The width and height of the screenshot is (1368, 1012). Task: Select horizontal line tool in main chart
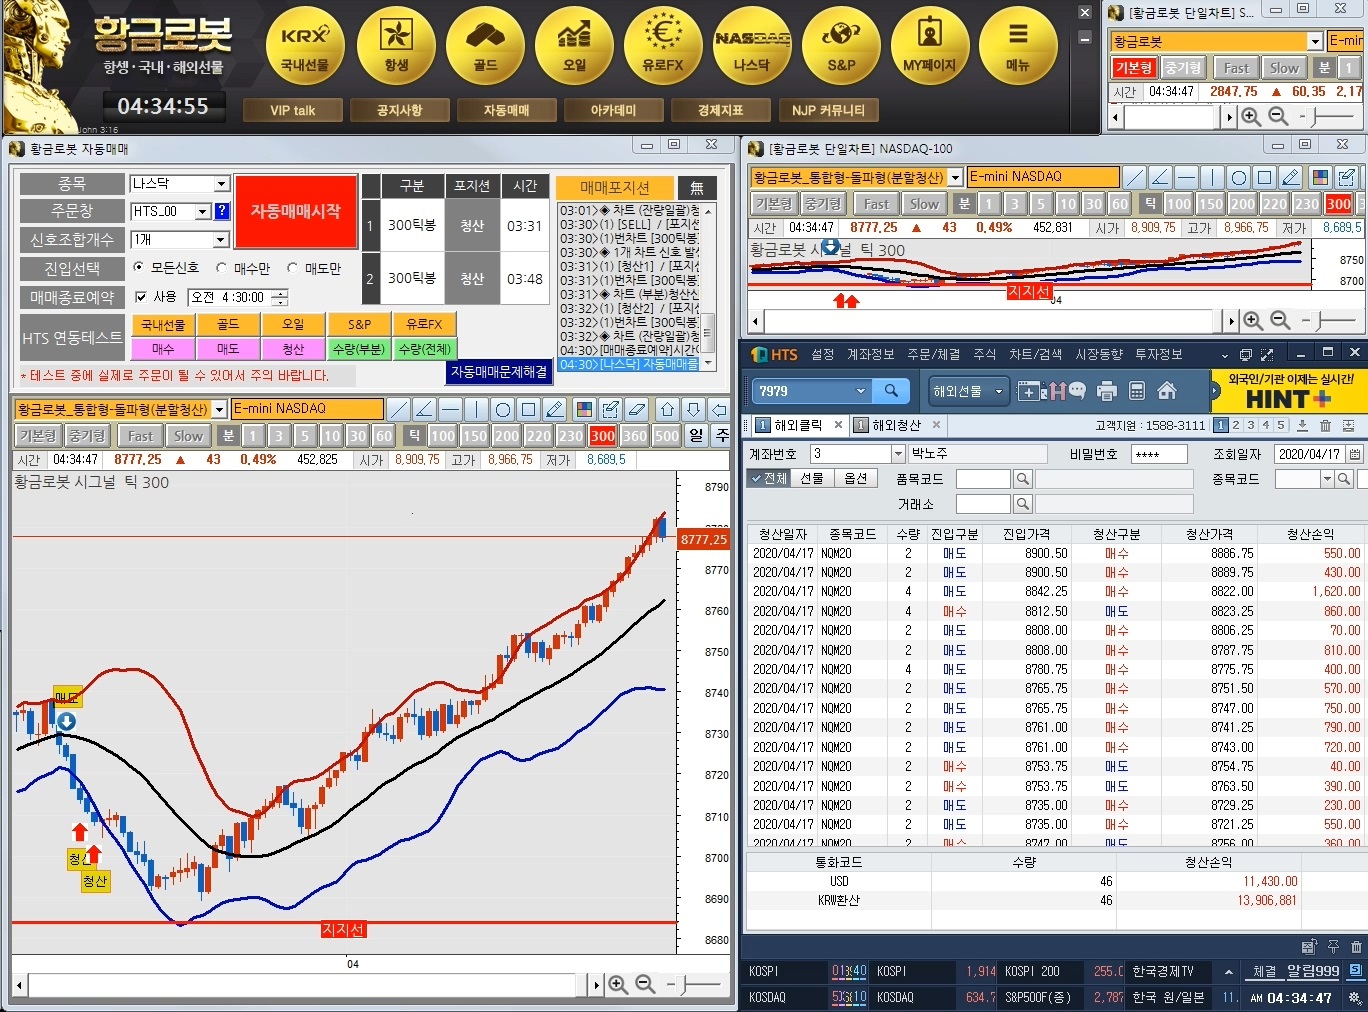point(450,409)
